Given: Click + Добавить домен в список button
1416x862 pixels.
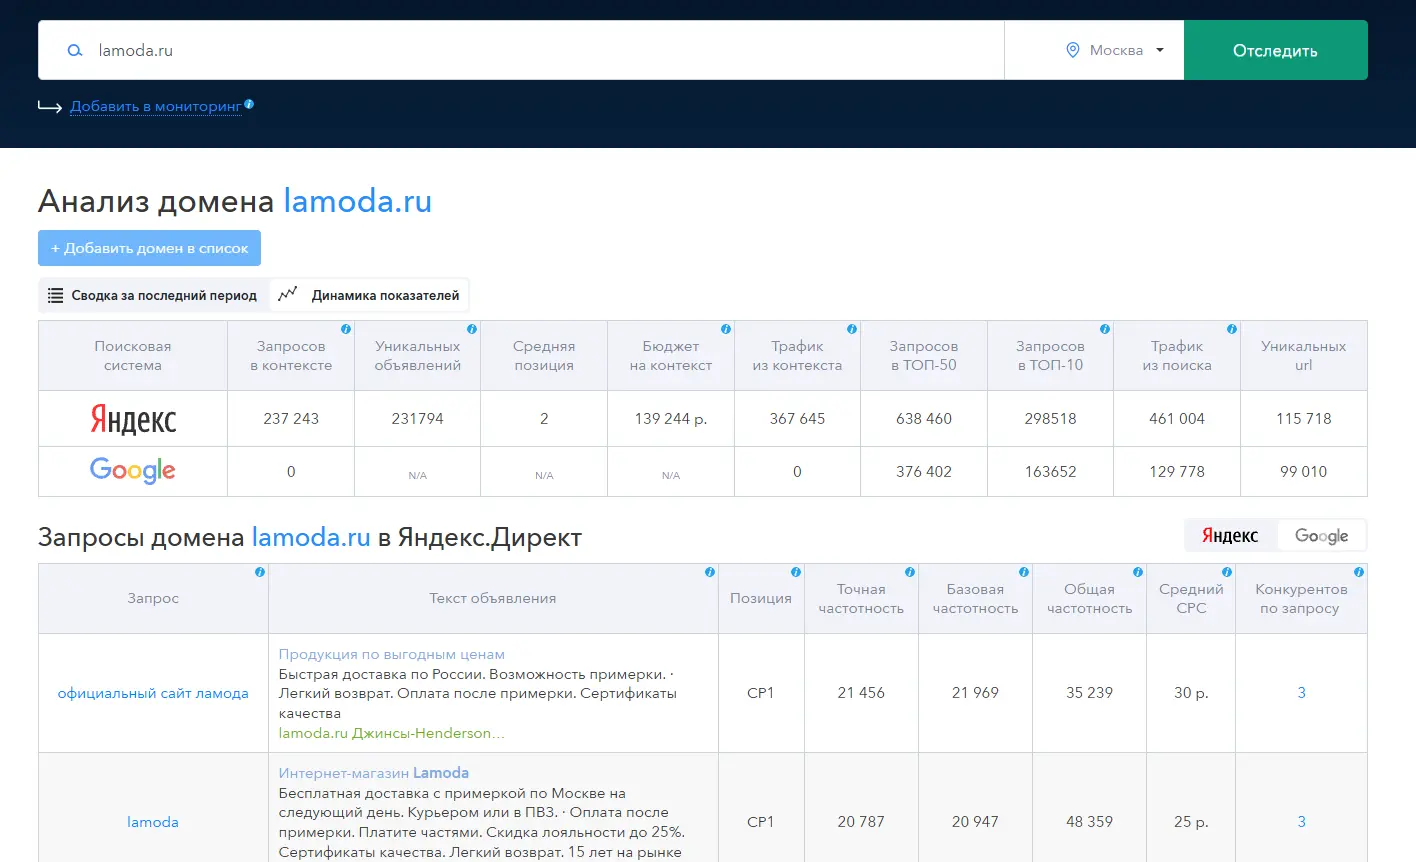Looking at the screenshot, I should click(149, 248).
